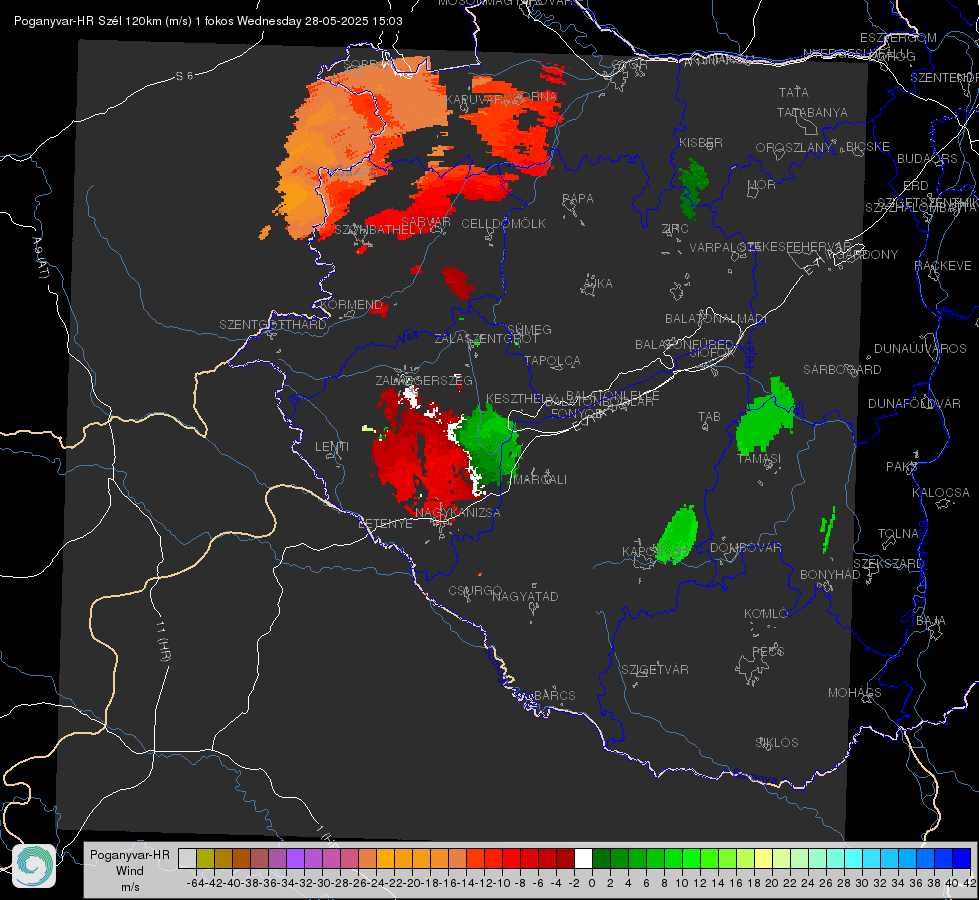Click the green echo blob north of TAMASI
This screenshot has width=979, height=900.
(x=765, y=415)
